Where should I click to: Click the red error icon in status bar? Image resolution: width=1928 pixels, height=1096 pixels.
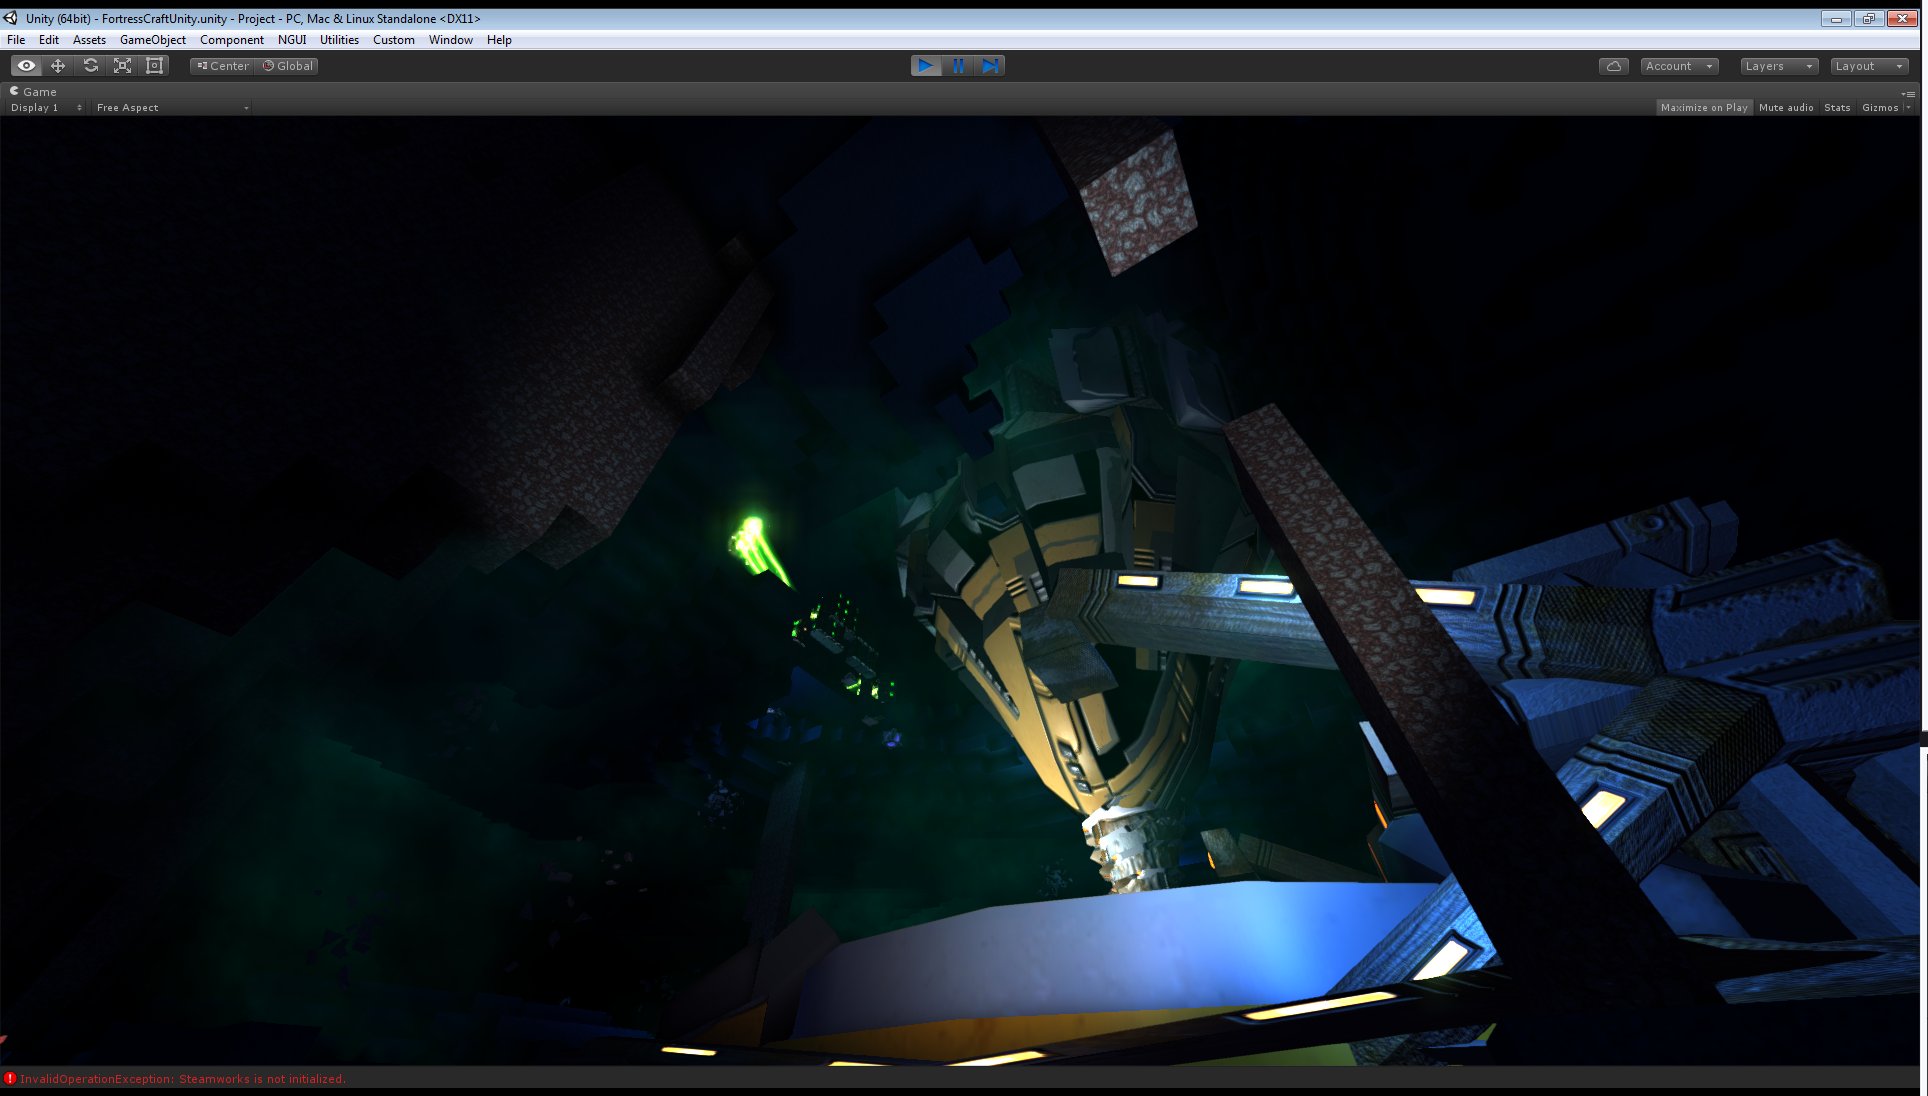10,1079
